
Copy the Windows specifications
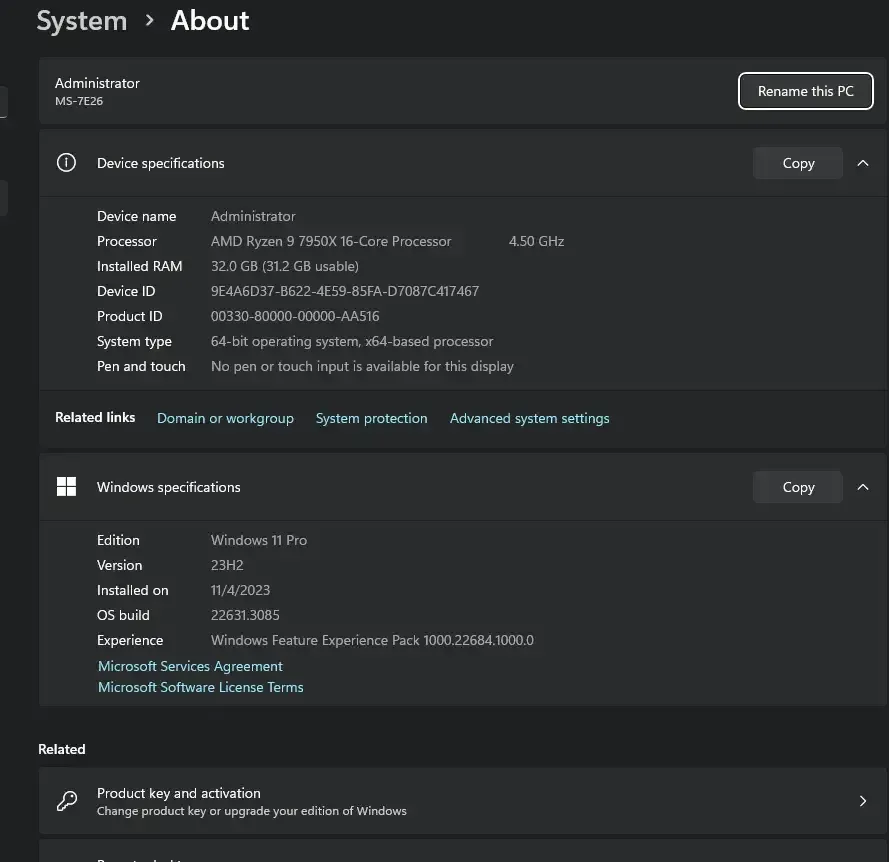click(x=797, y=487)
